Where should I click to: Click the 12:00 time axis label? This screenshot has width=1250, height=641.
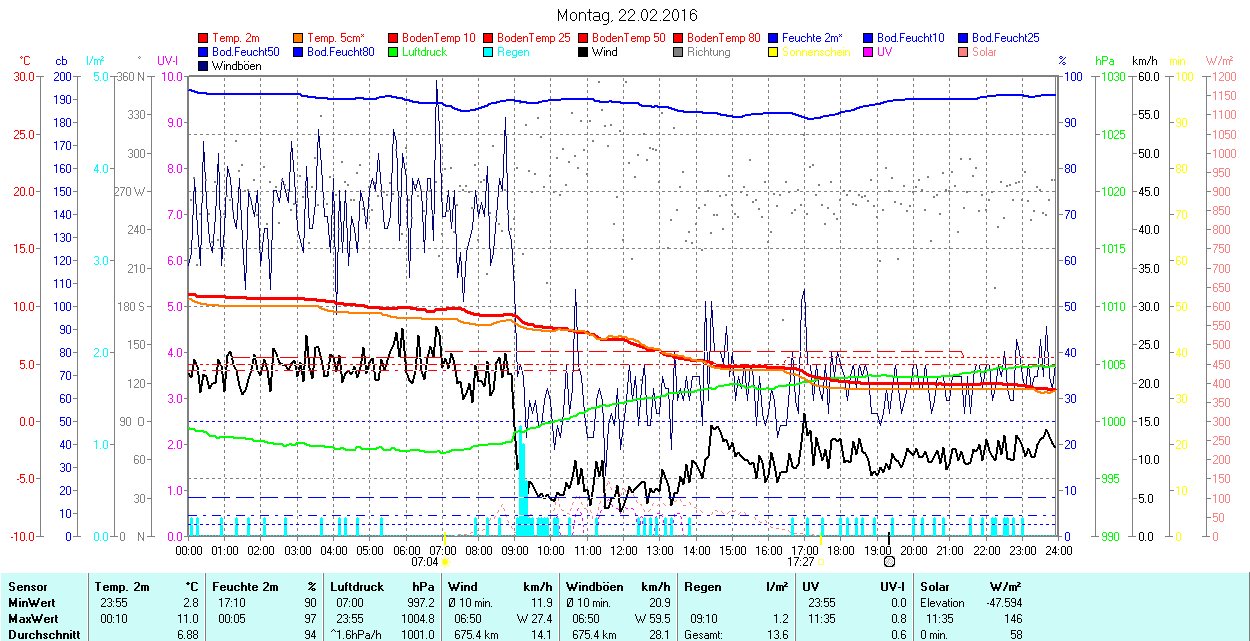pyautogui.click(x=624, y=550)
